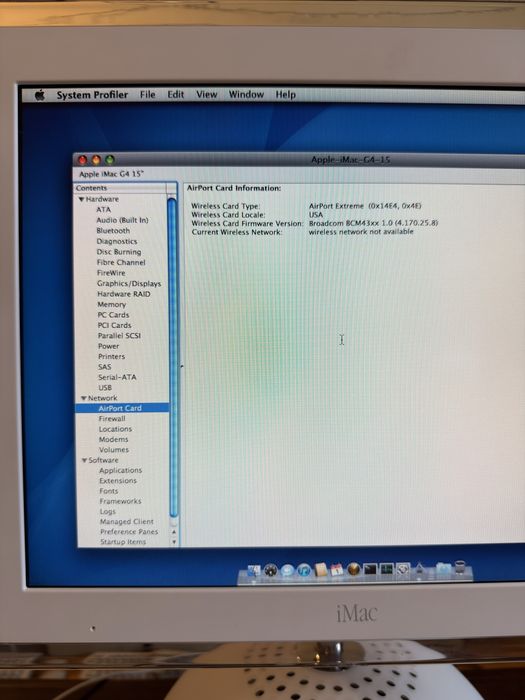Viewport: 525px width, 700px height.
Task: Select Startup Items in sidebar
Action: 123,542
